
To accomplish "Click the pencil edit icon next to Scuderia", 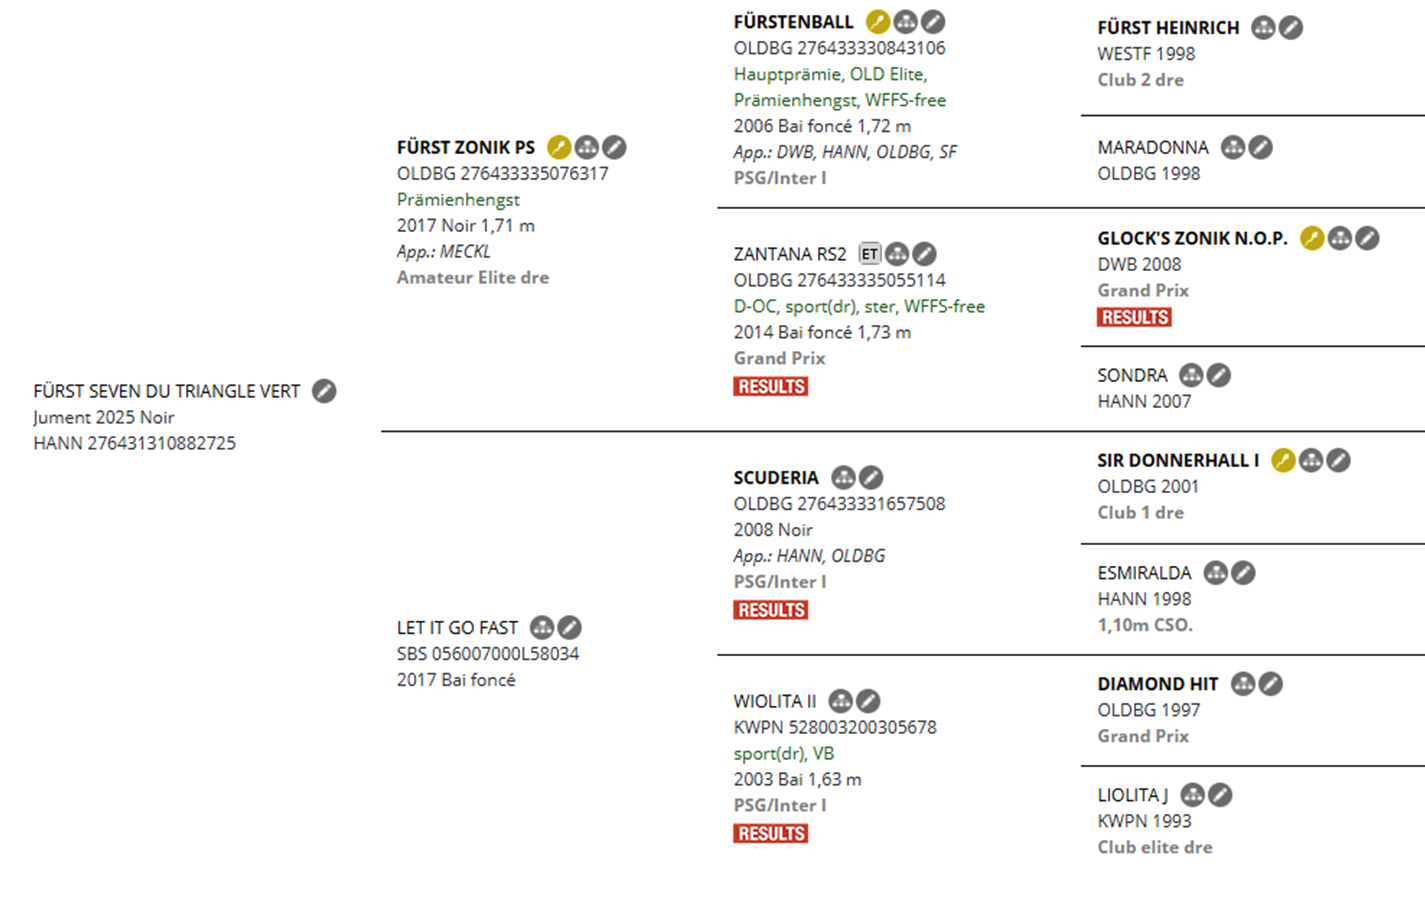I will coord(871,478).
